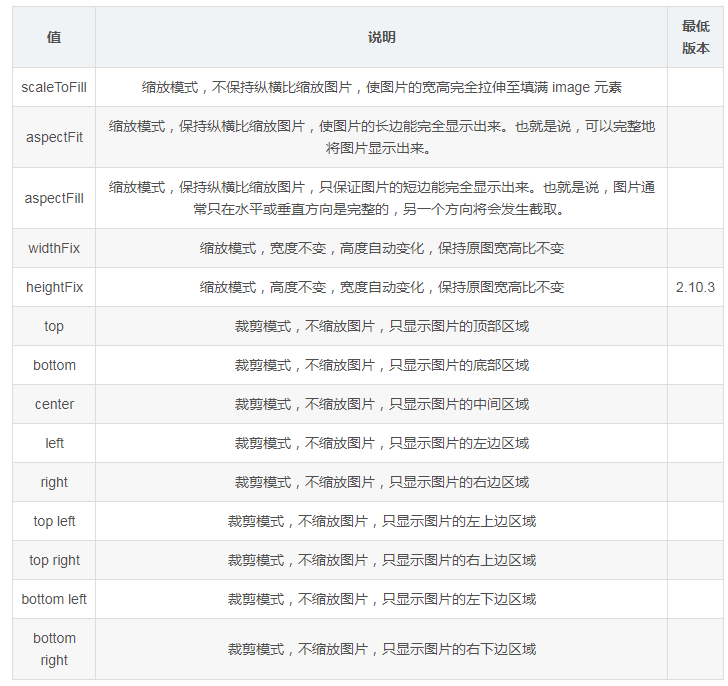The height and width of the screenshot is (686, 728).
Task: Click description 只显示图片的左下边区域
Action: coord(382,599)
